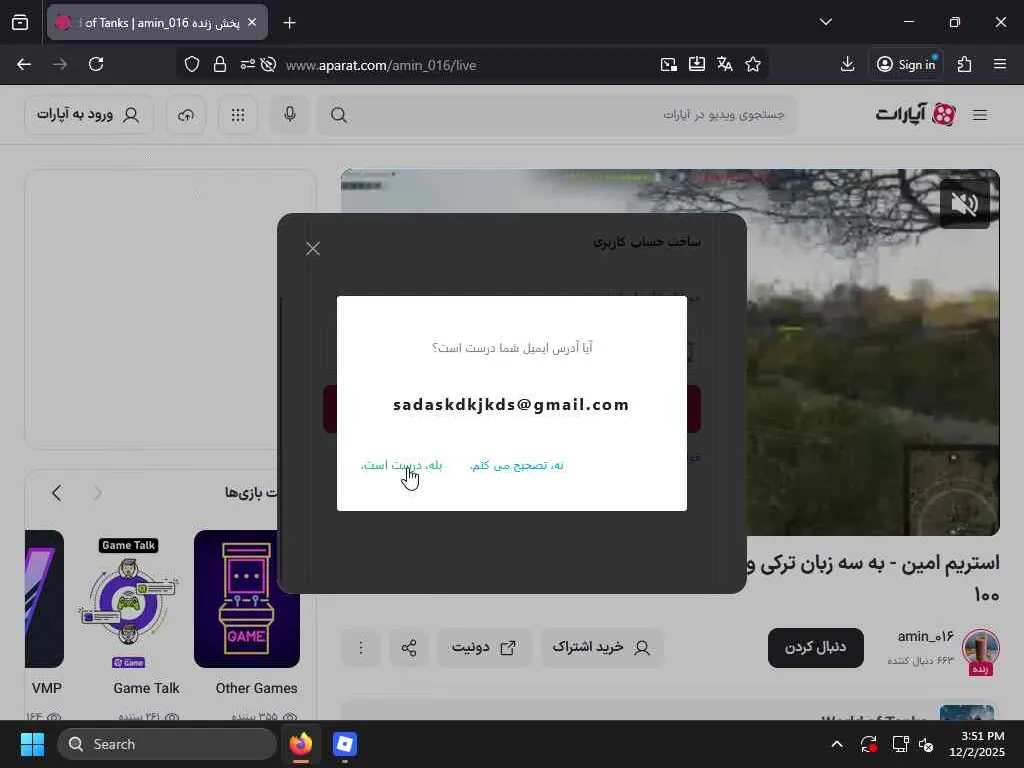
Task: Click the "VMP" category label
Action: point(46,688)
